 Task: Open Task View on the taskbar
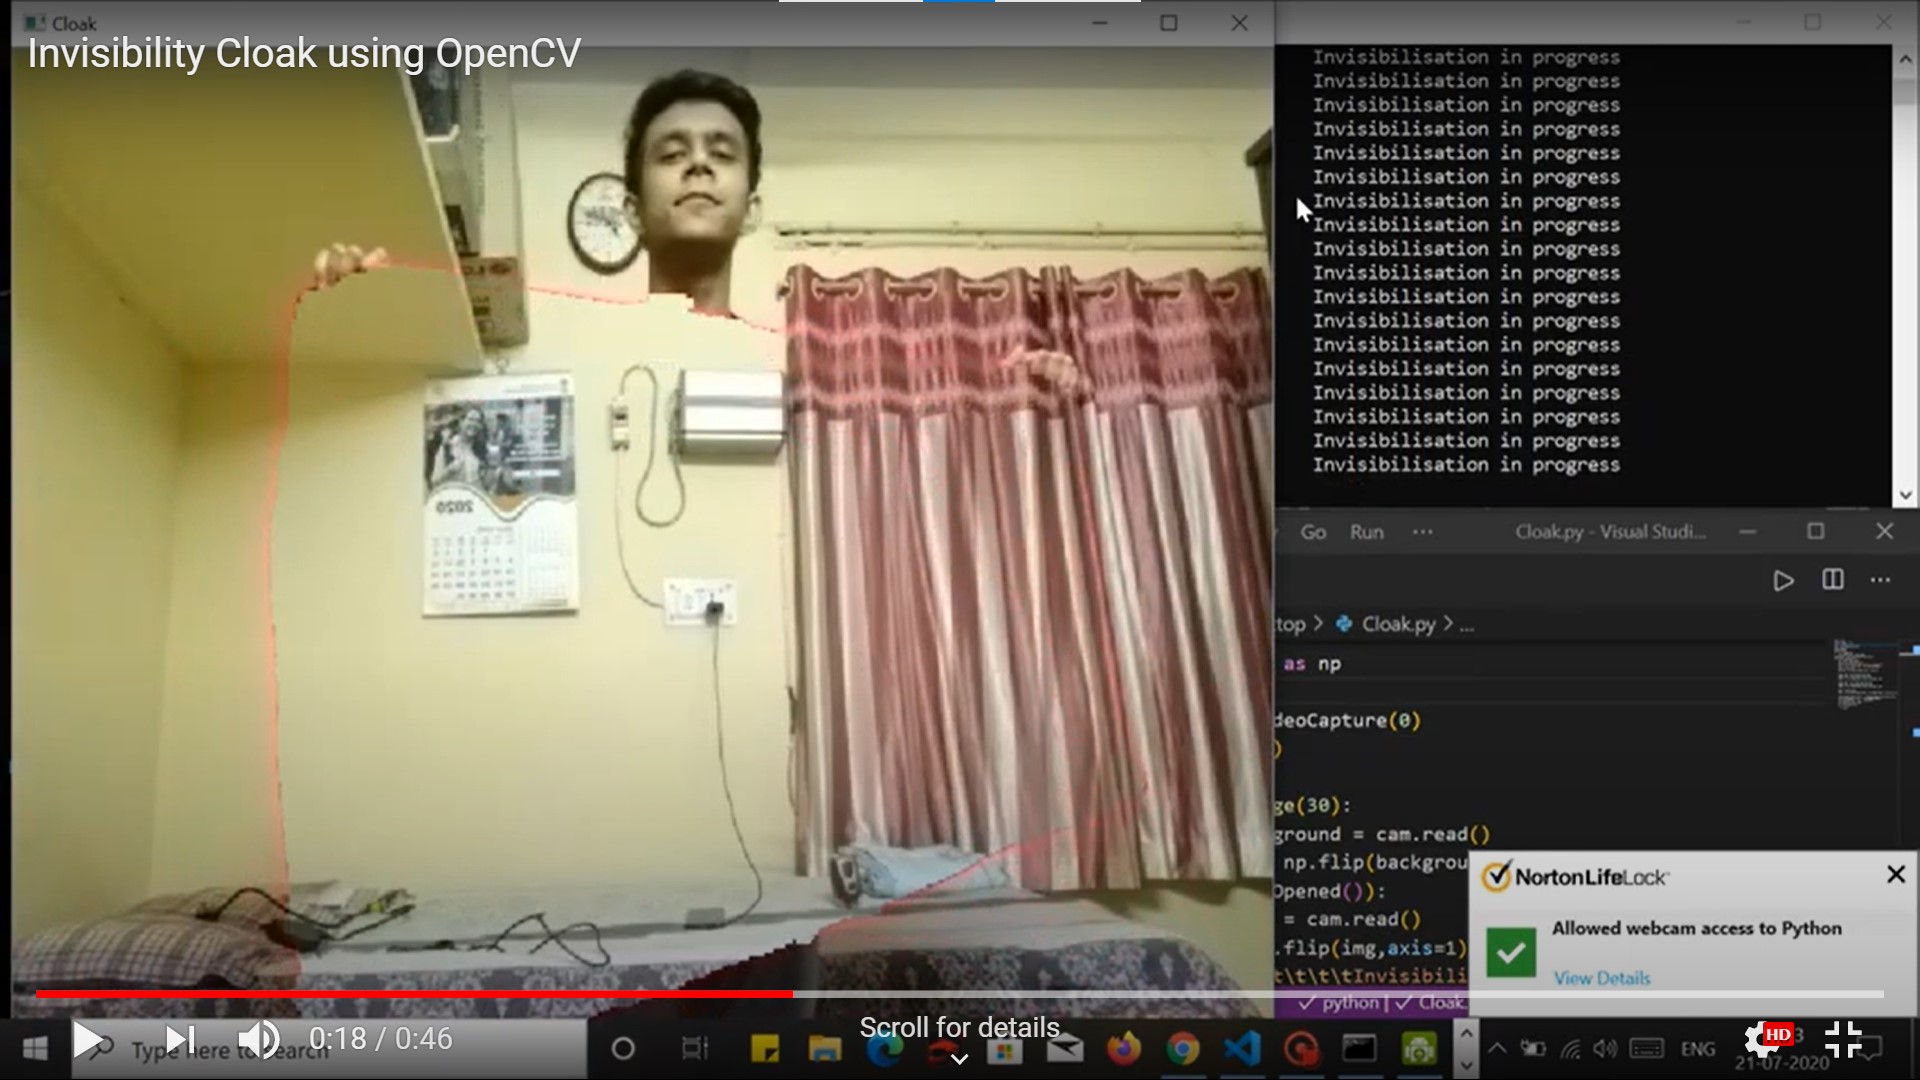[694, 1048]
